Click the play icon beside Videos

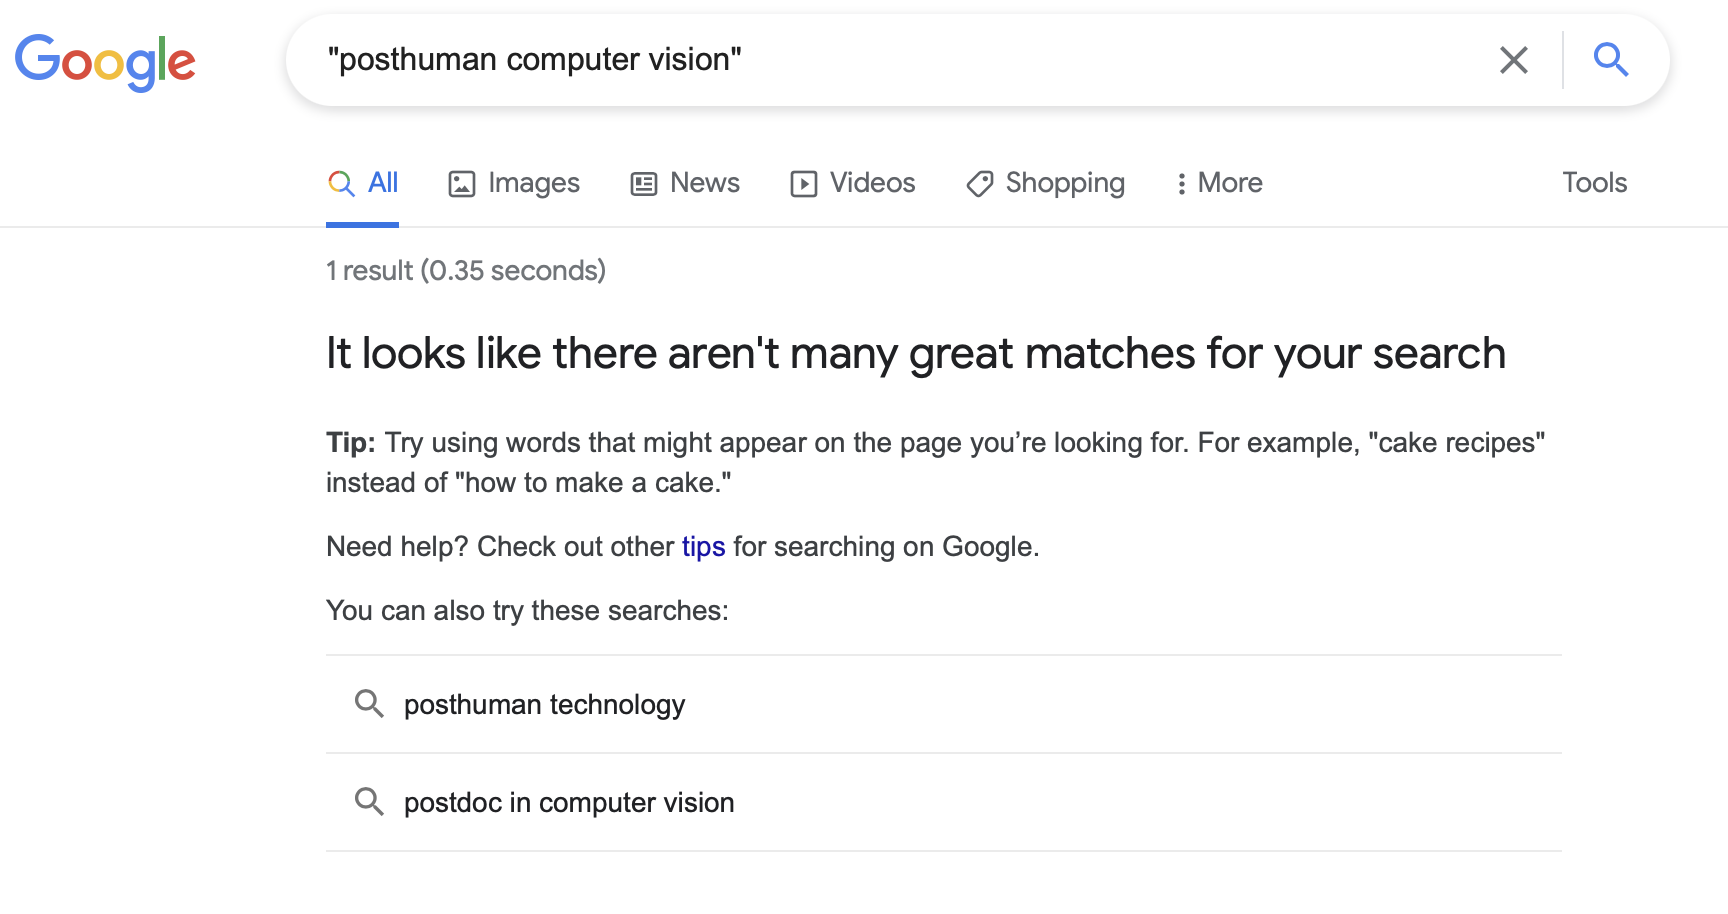(804, 184)
